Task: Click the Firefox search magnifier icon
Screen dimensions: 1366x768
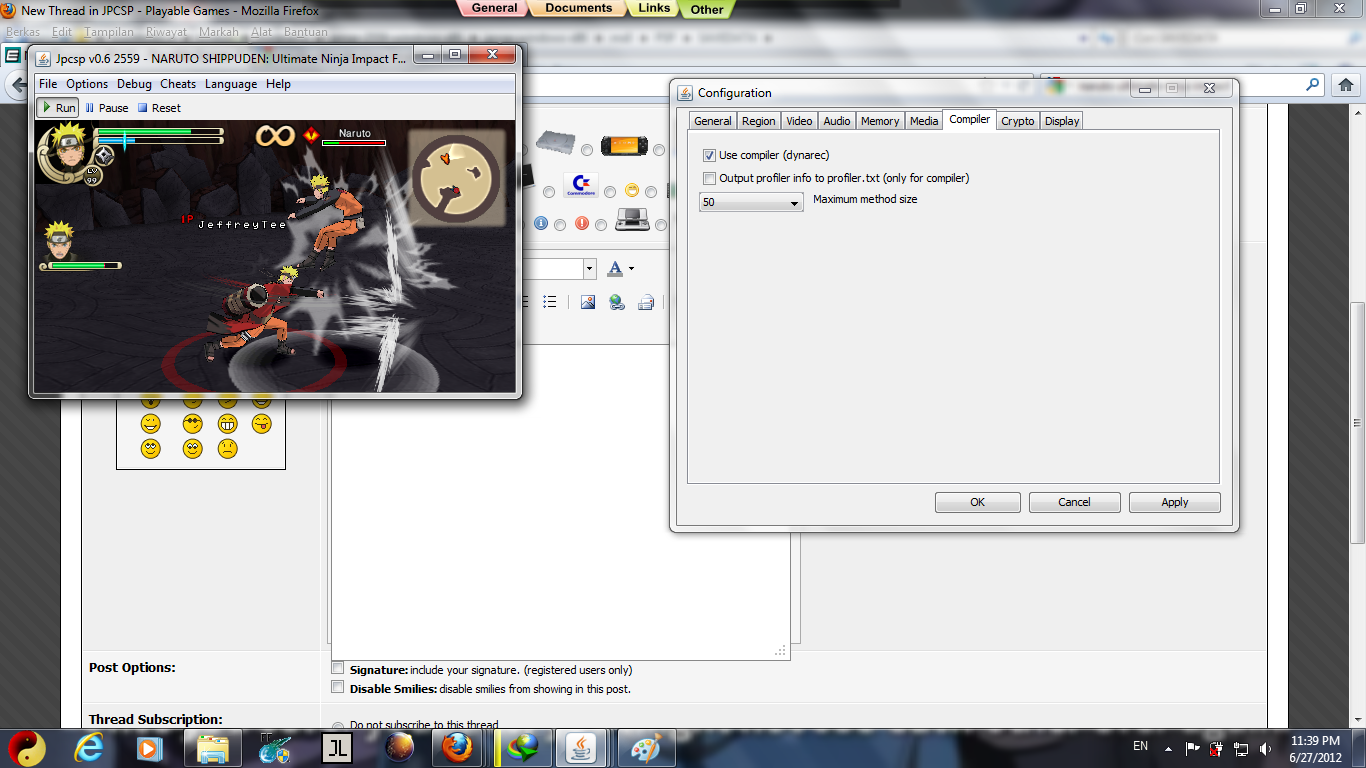Action: point(1314,86)
